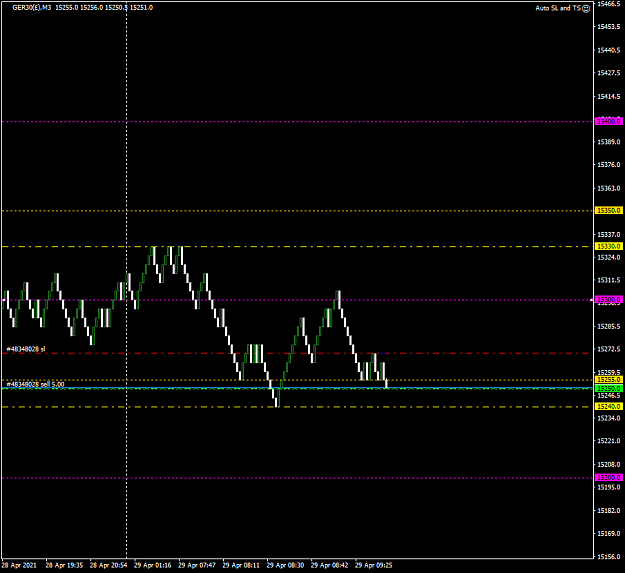Click the 15182.0 price scale value

609,510
